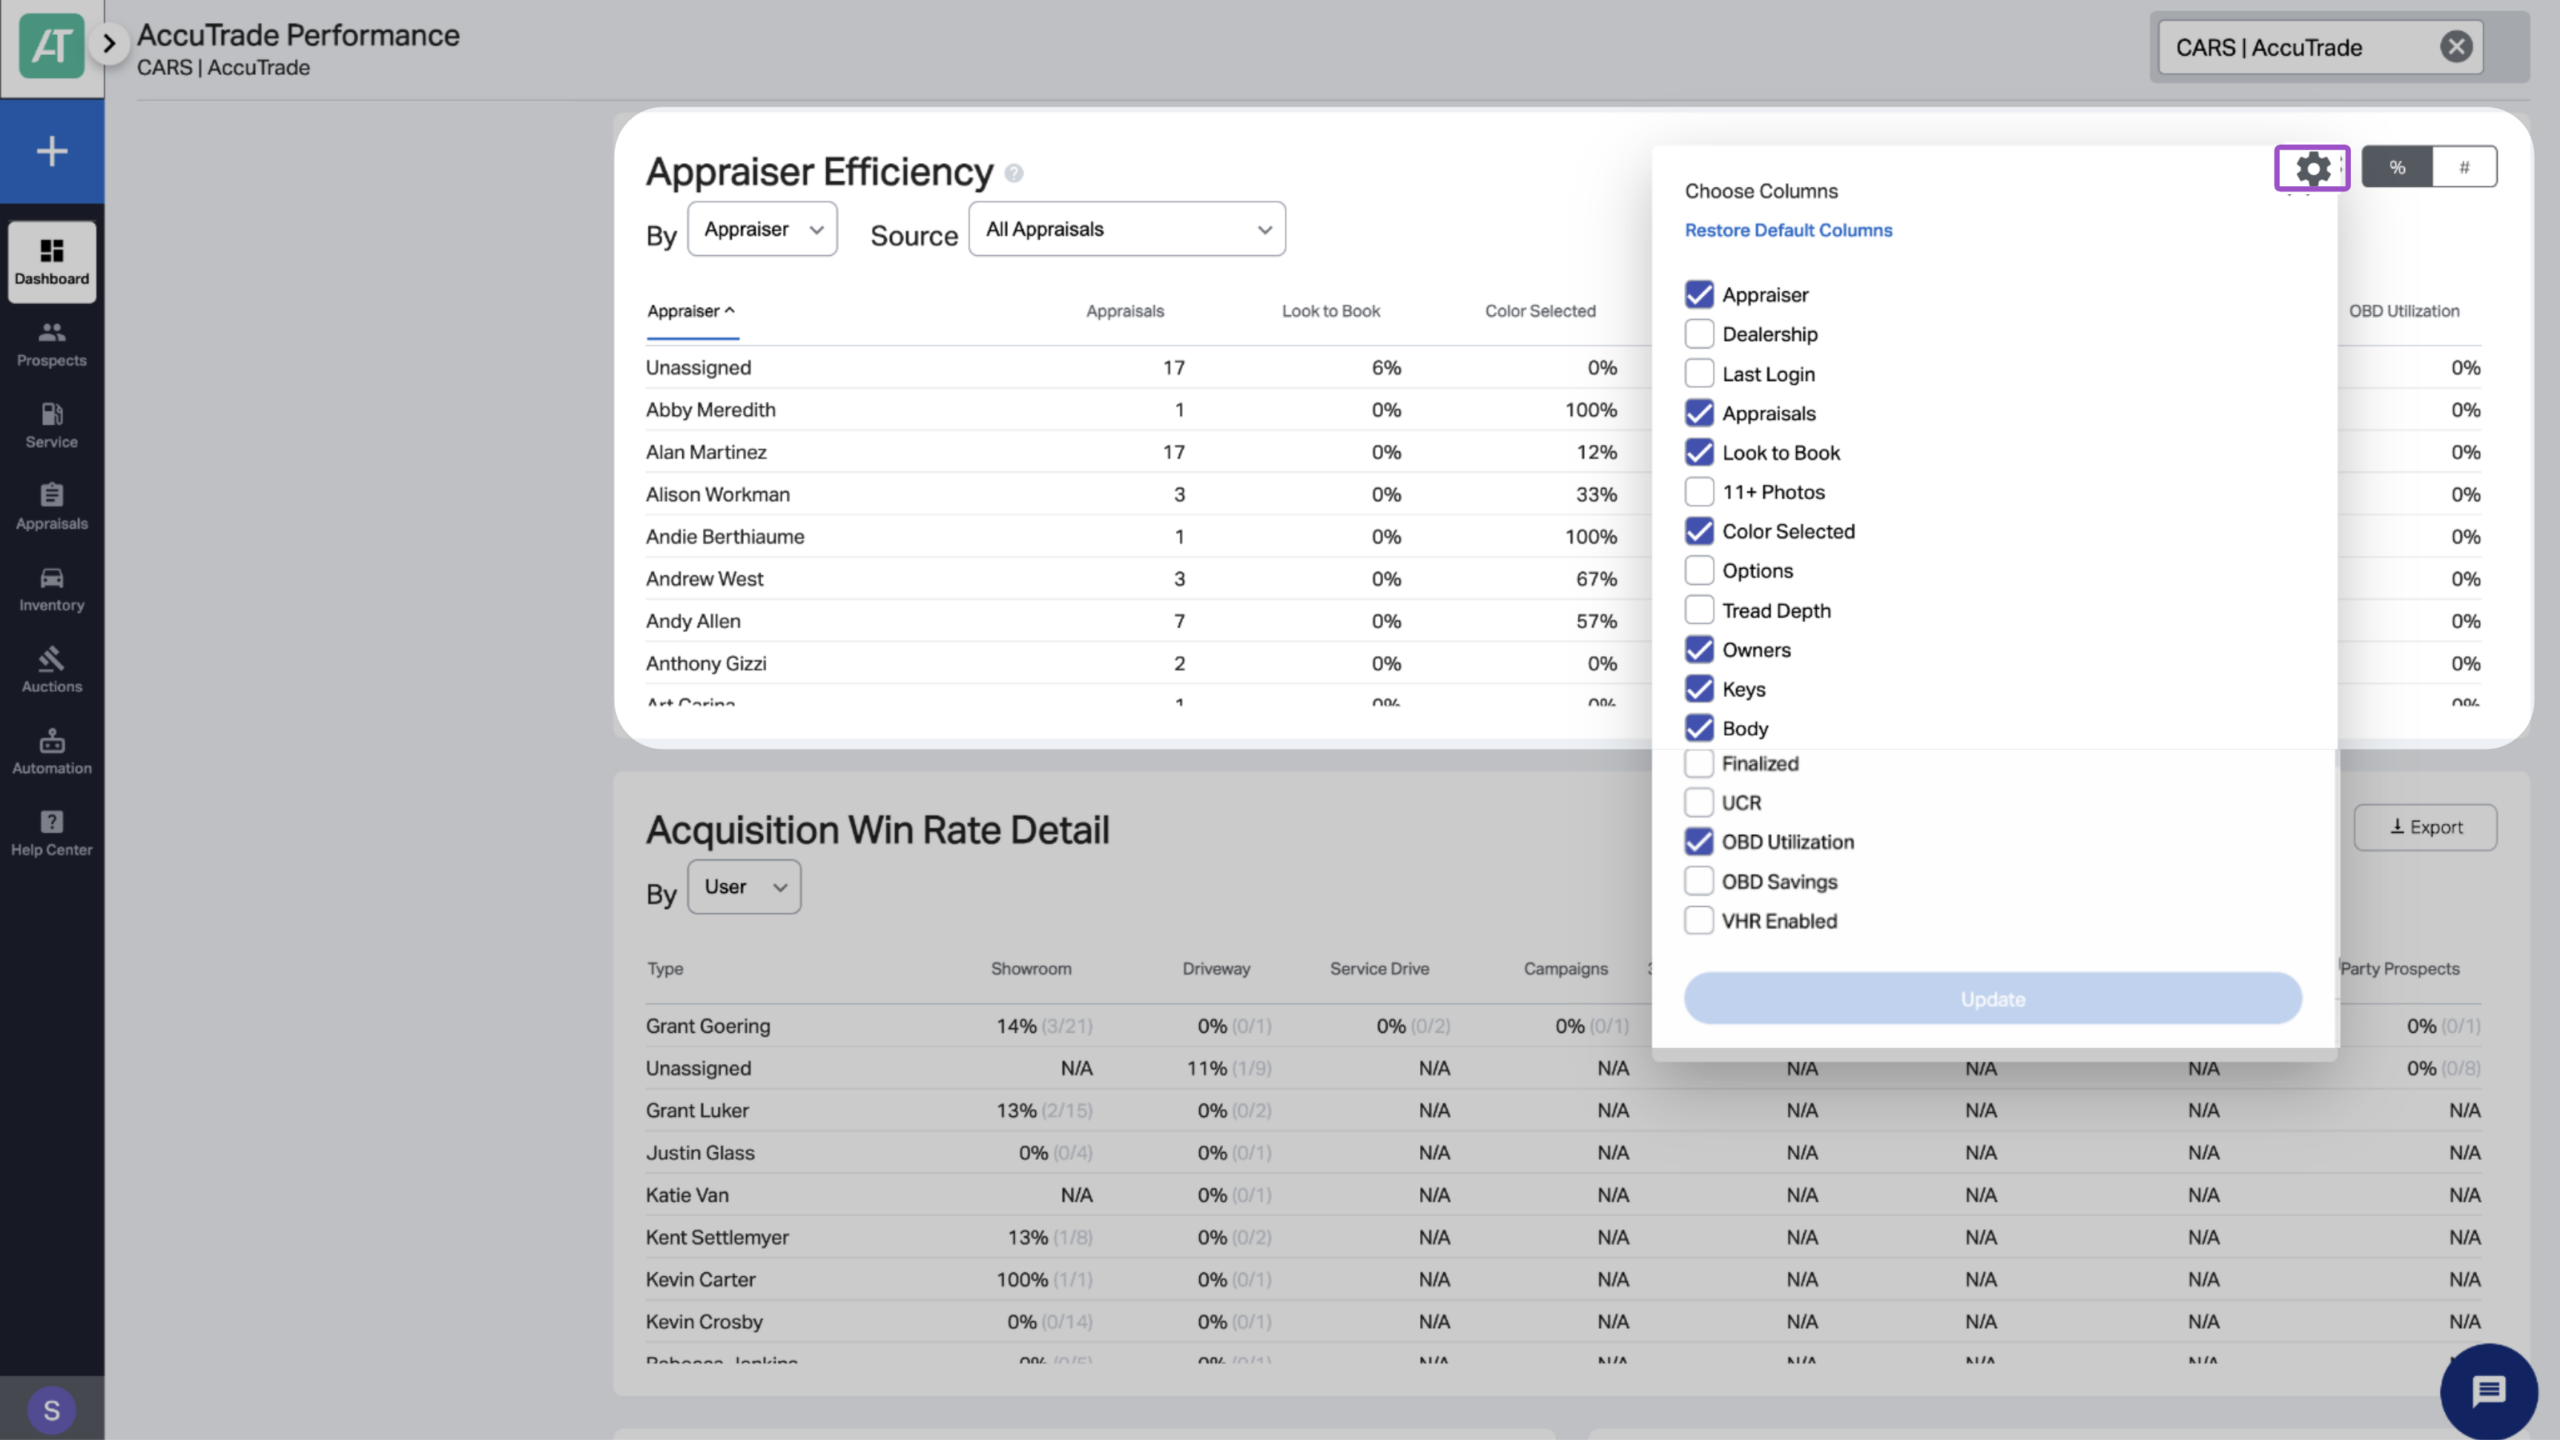Click the column settings gear icon

(2312, 168)
